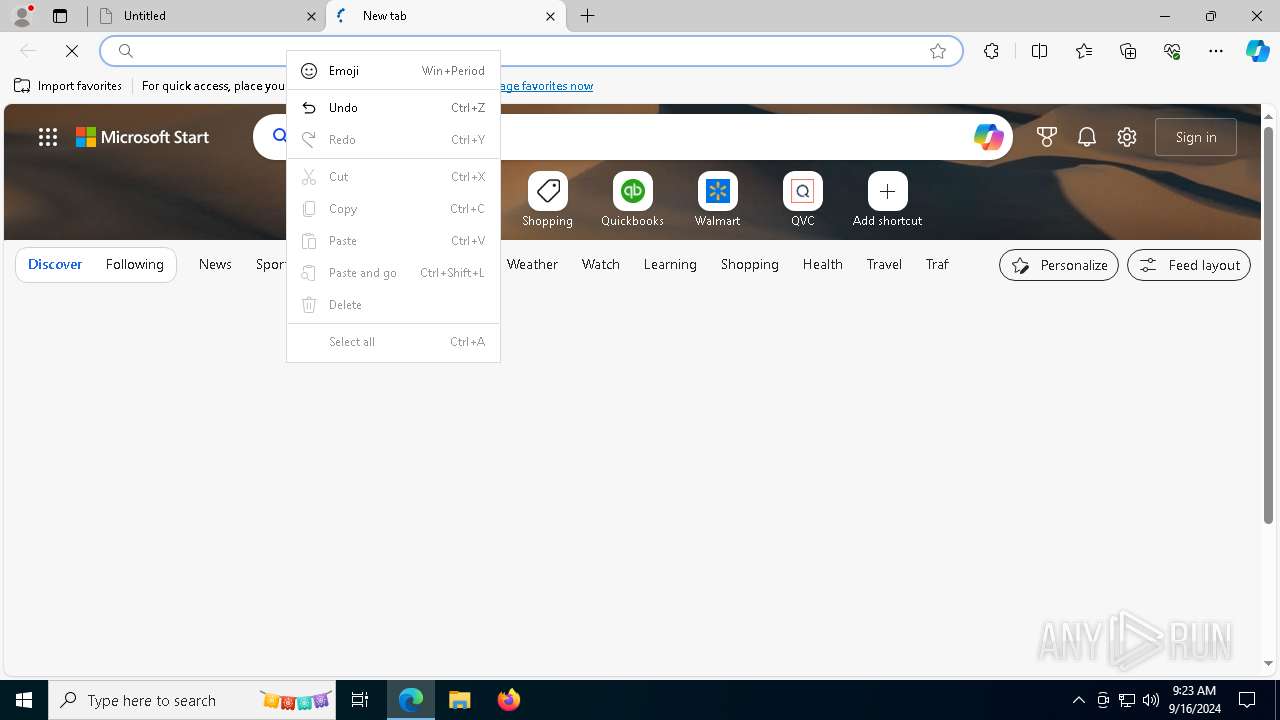1280x720 pixels.
Task: Launch Firefox from the taskbar
Action: pyautogui.click(x=509, y=700)
